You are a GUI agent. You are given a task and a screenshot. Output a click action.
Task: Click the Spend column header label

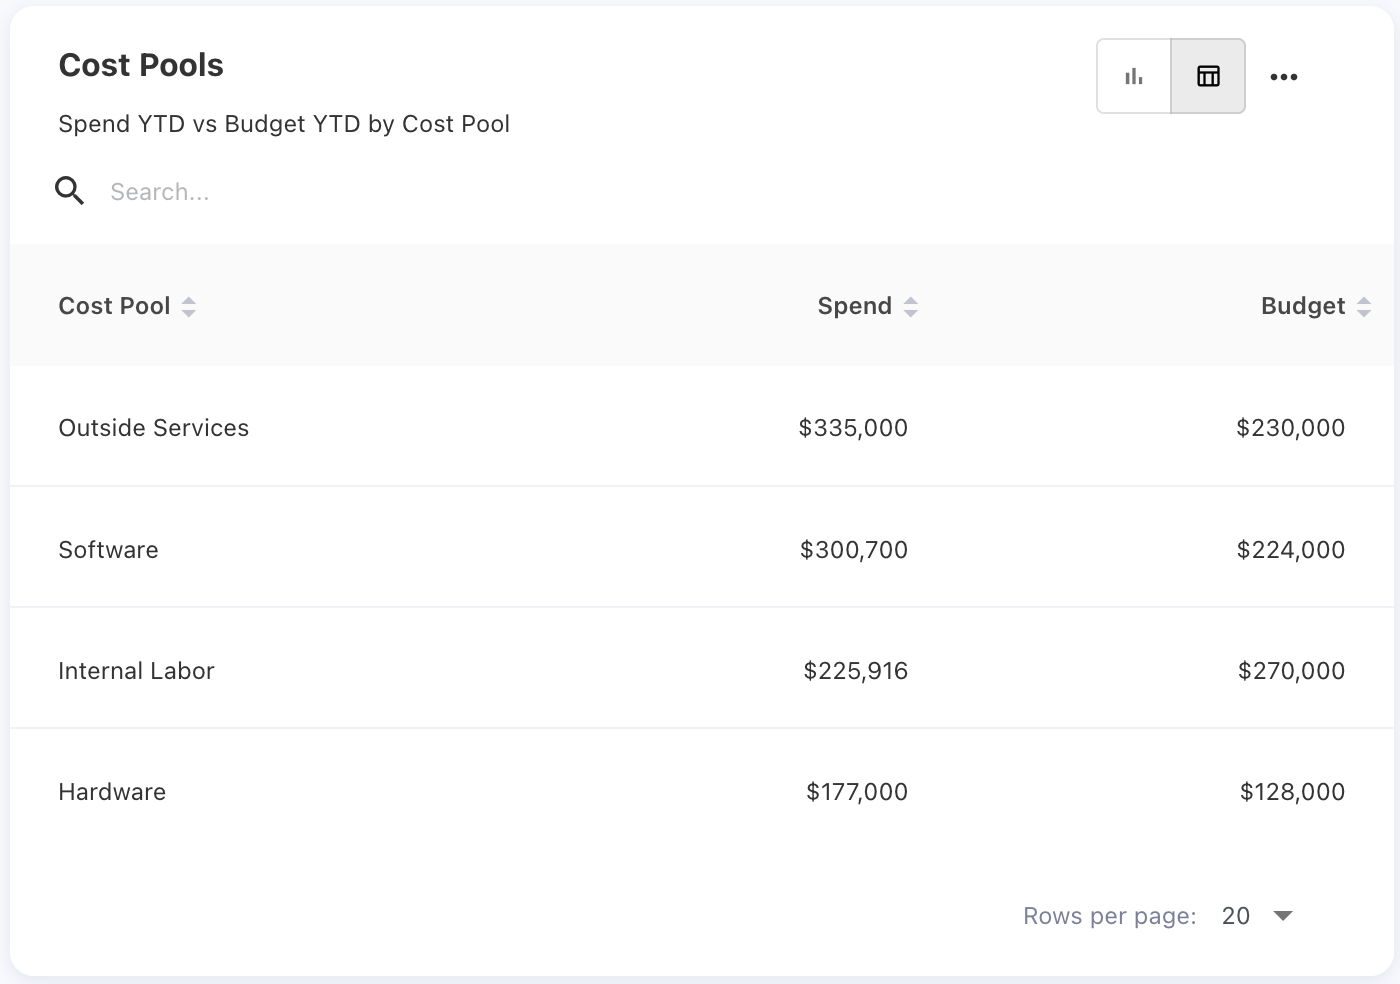click(x=854, y=306)
